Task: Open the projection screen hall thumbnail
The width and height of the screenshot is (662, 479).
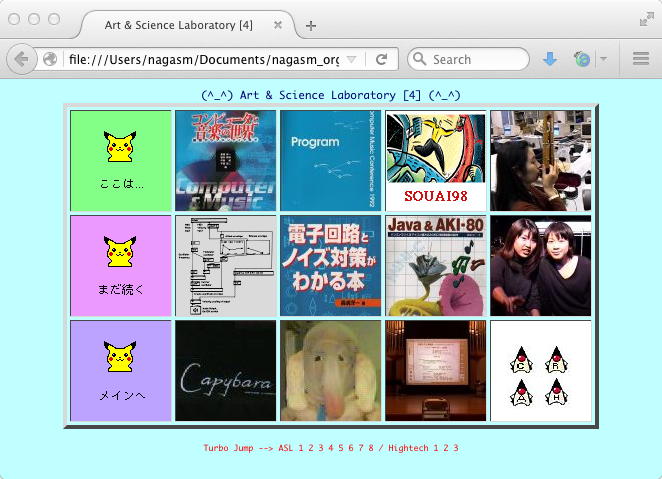Action: point(435,371)
